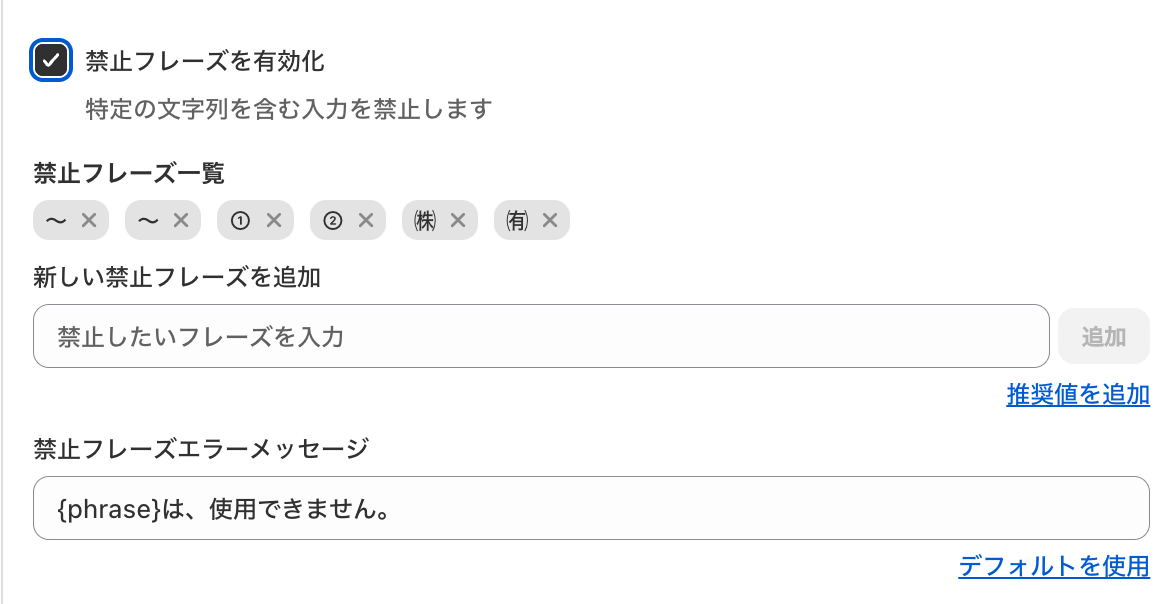
Task: Click the ㈱ tag text
Action: coord(426,221)
